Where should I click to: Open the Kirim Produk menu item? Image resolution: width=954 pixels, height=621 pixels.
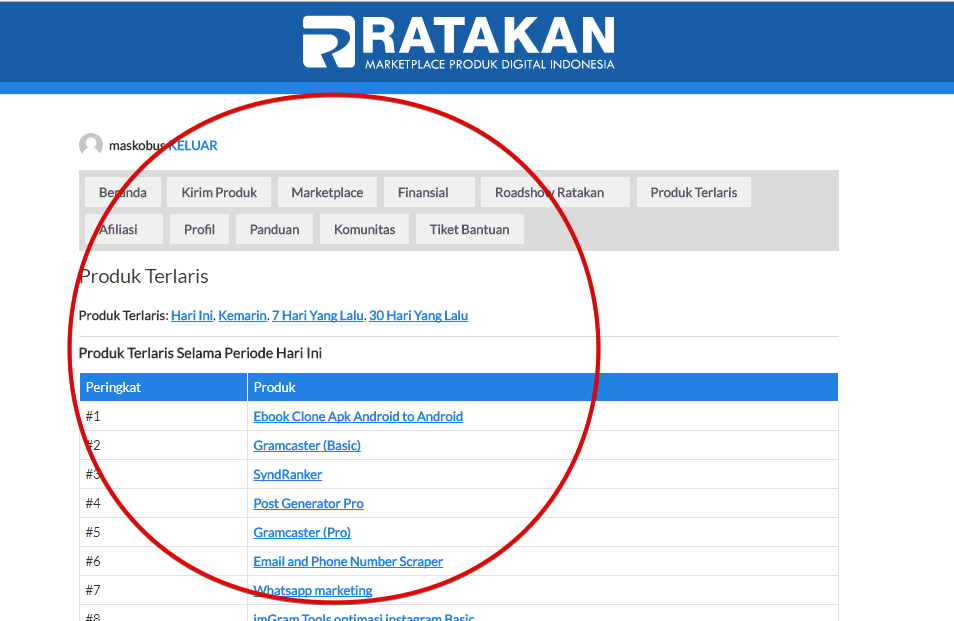(219, 192)
